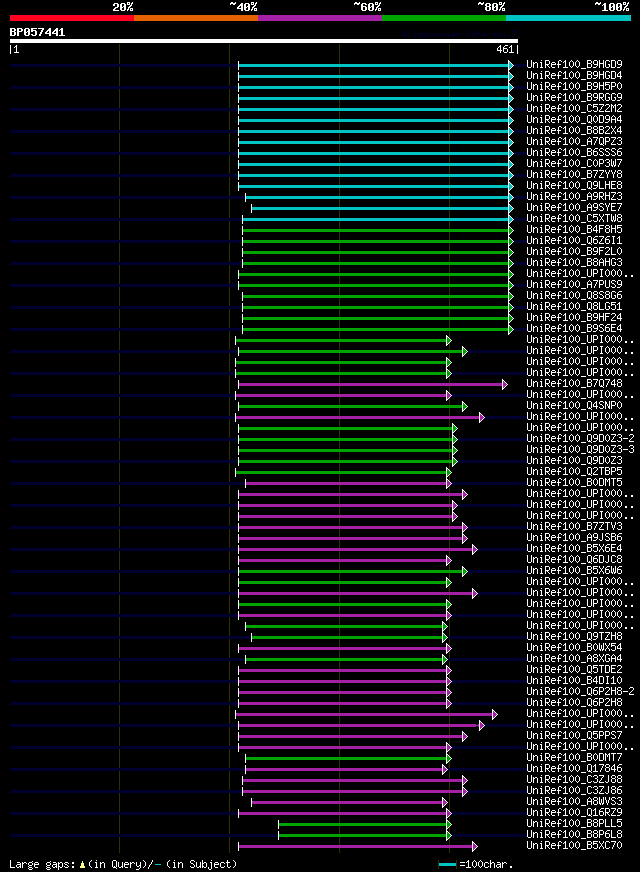Click the purple alignment bar of UniRef100_B7Q748

click(371, 385)
